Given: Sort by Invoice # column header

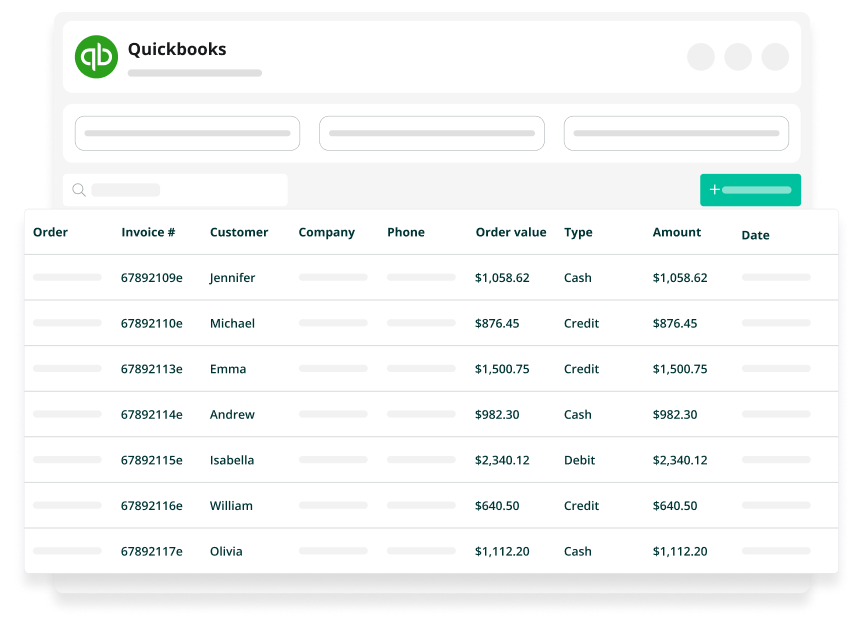Looking at the screenshot, I should pos(148,232).
